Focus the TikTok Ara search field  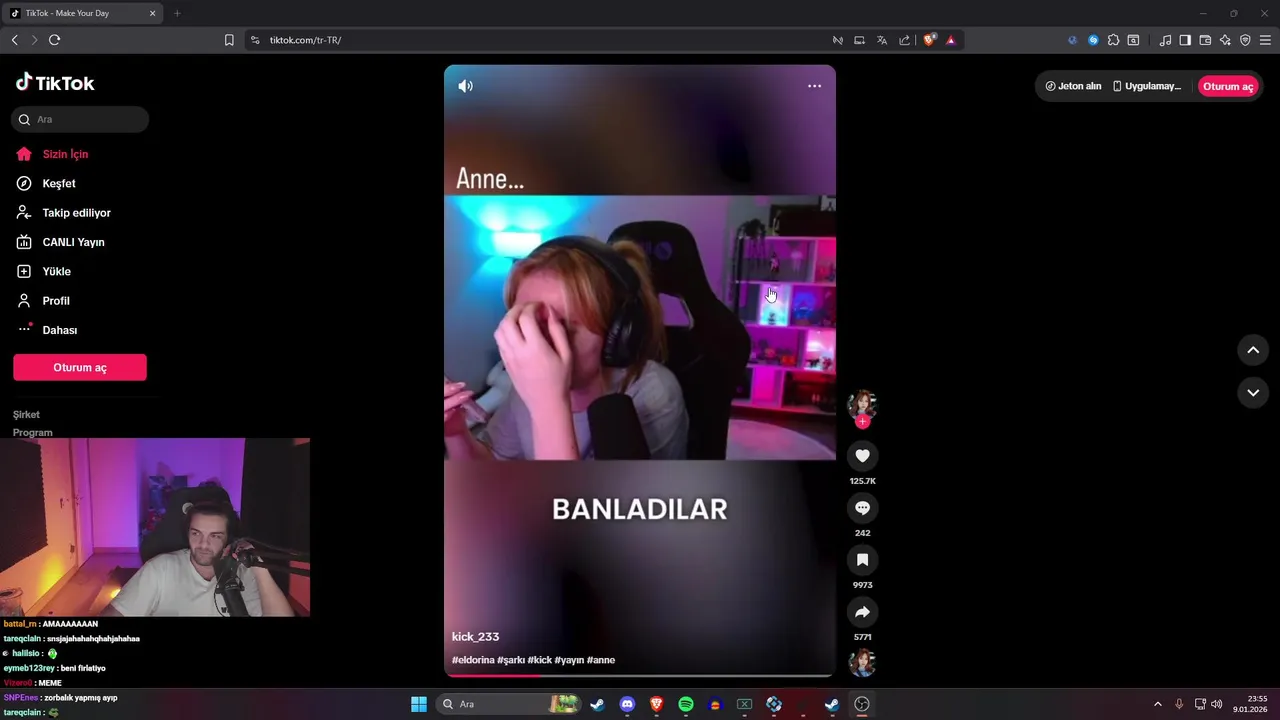tap(80, 119)
